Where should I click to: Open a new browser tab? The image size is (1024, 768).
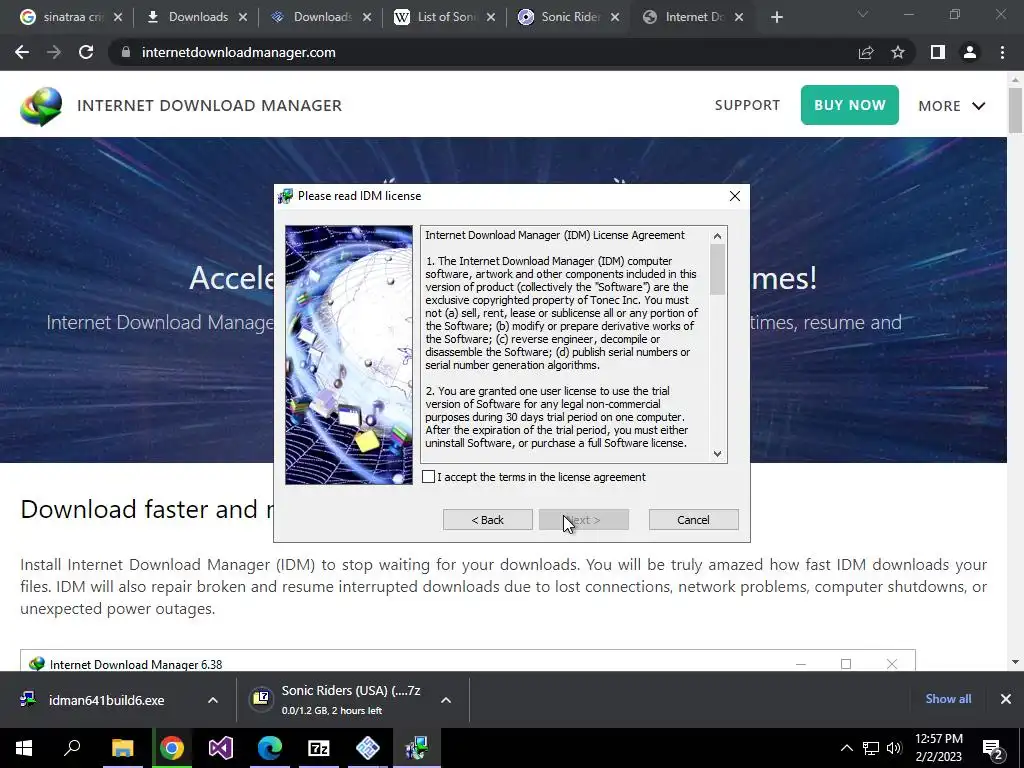point(776,17)
